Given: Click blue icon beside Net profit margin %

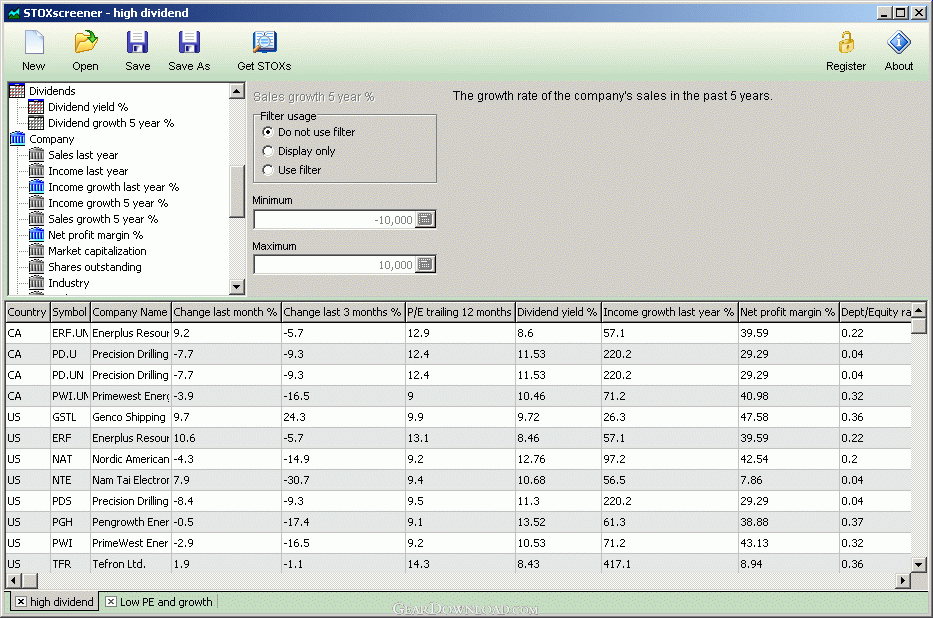Looking at the screenshot, I should coord(36,235).
